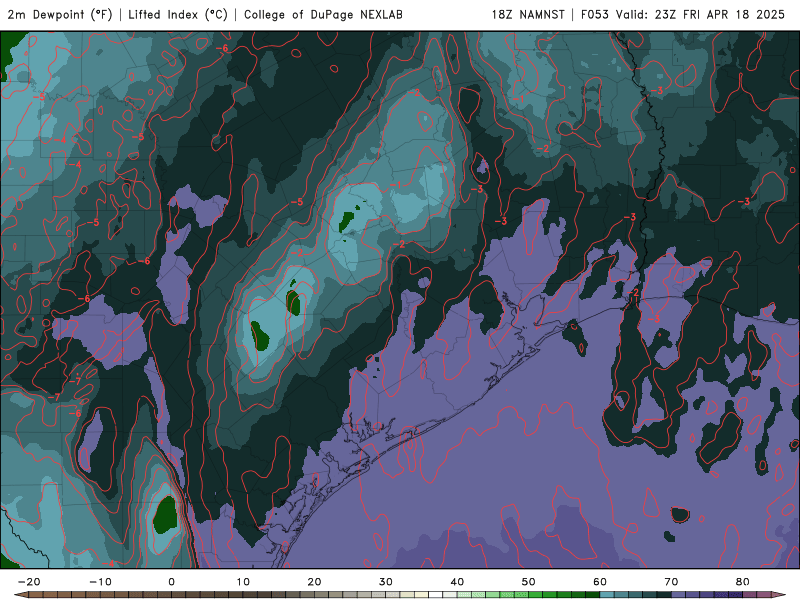
Task: Click the "-10" color scale label
Action: (101, 582)
